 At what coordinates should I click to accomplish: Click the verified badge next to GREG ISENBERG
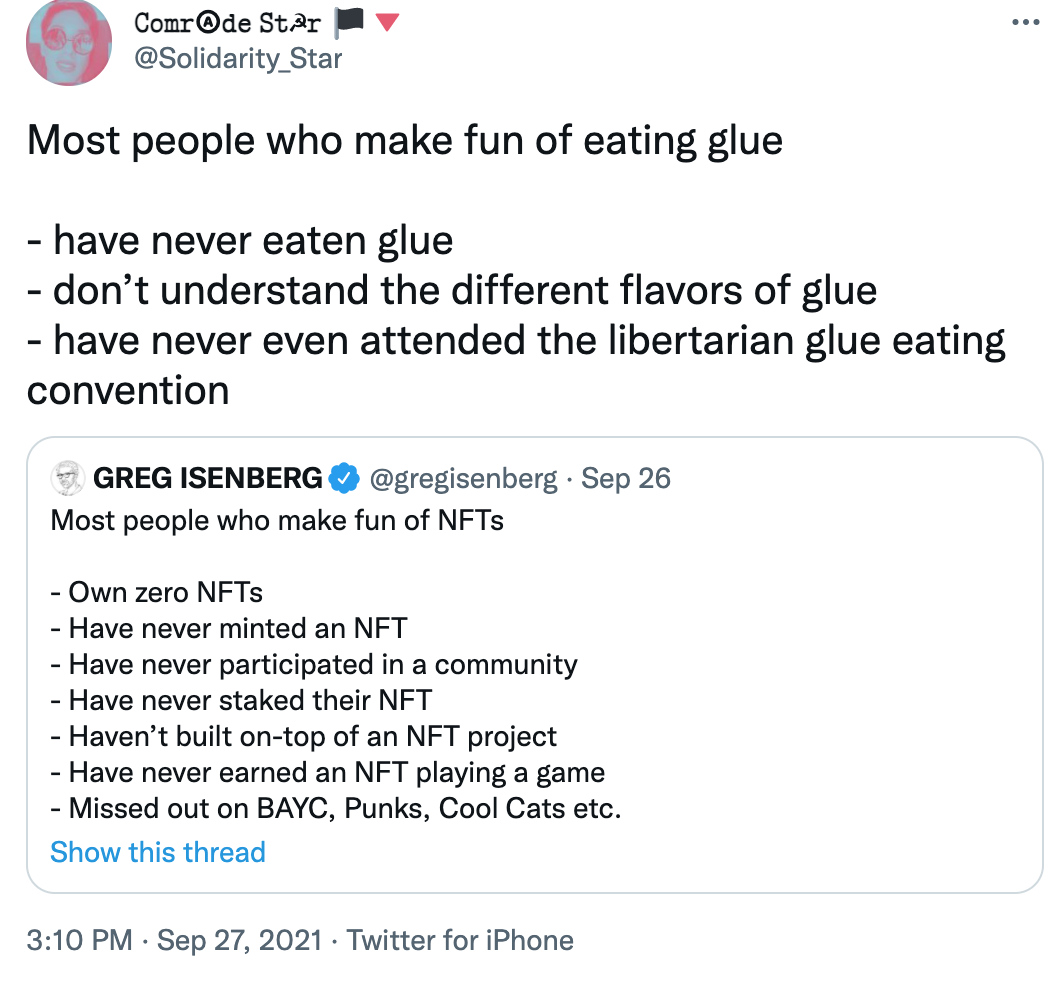[344, 478]
